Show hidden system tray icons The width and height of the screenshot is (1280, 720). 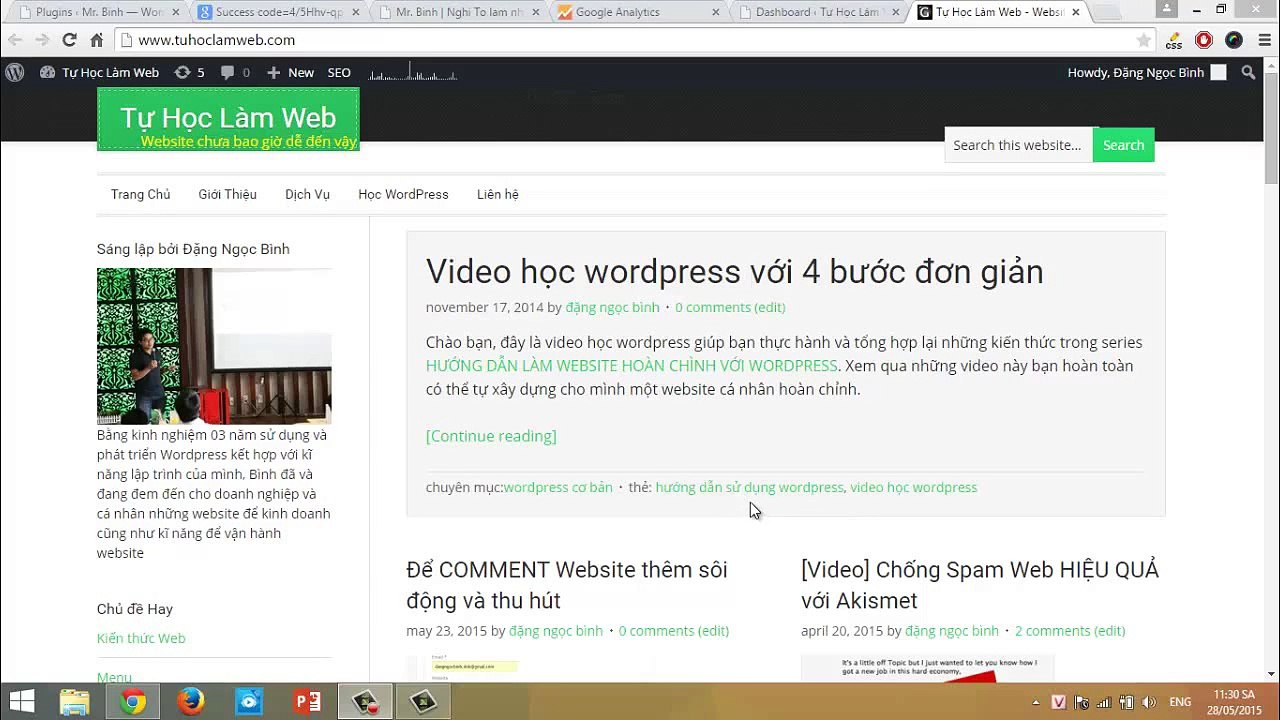click(x=1035, y=702)
